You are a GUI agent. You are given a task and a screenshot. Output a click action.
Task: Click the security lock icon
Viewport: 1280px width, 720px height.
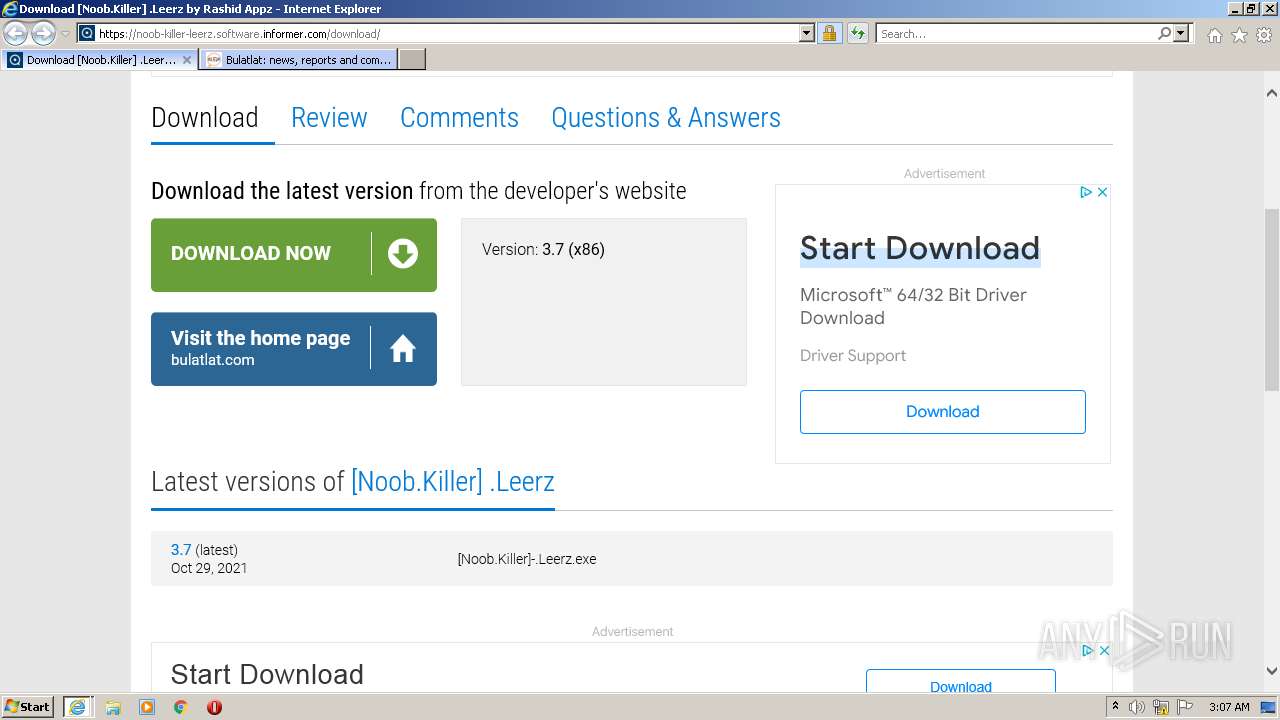pyautogui.click(x=829, y=33)
